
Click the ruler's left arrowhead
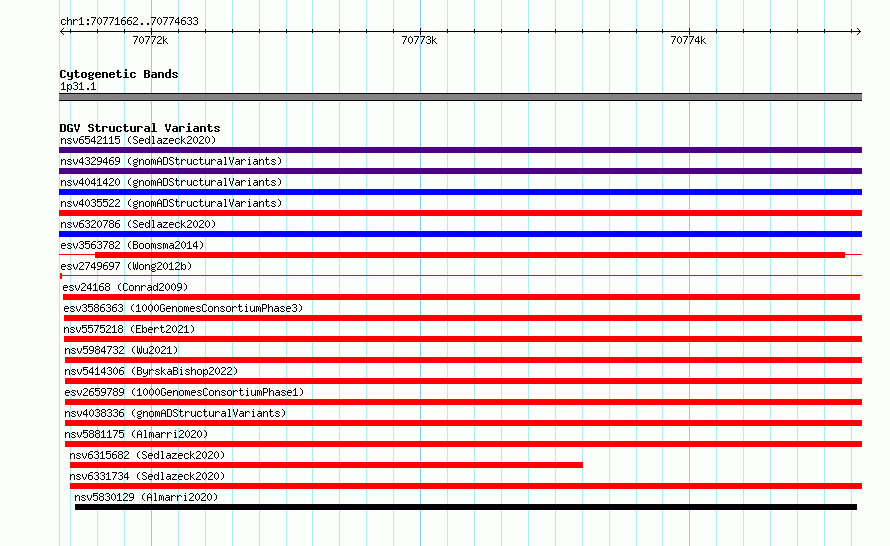coord(63,31)
